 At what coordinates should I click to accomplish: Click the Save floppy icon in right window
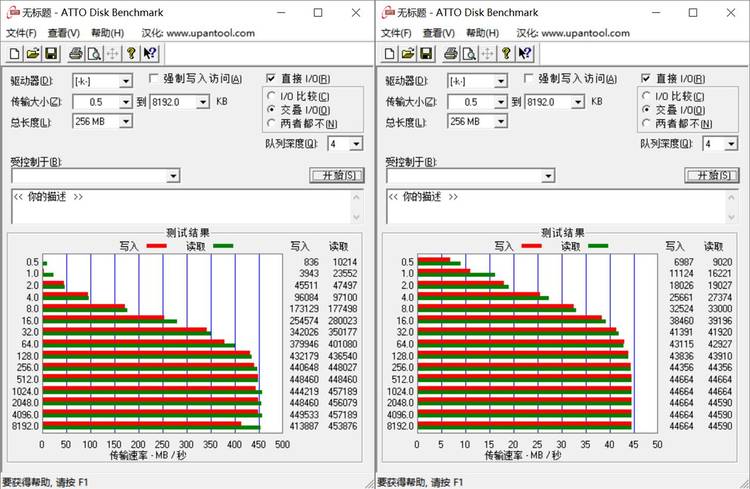point(426,53)
